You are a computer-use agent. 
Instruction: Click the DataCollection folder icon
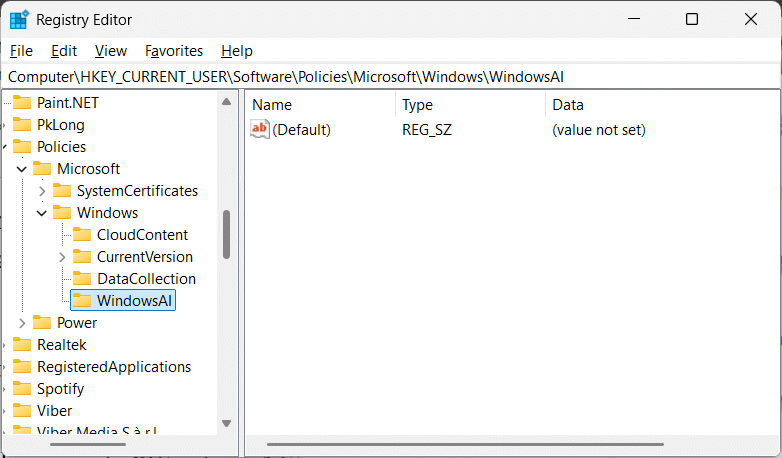[x=82, y=278]
